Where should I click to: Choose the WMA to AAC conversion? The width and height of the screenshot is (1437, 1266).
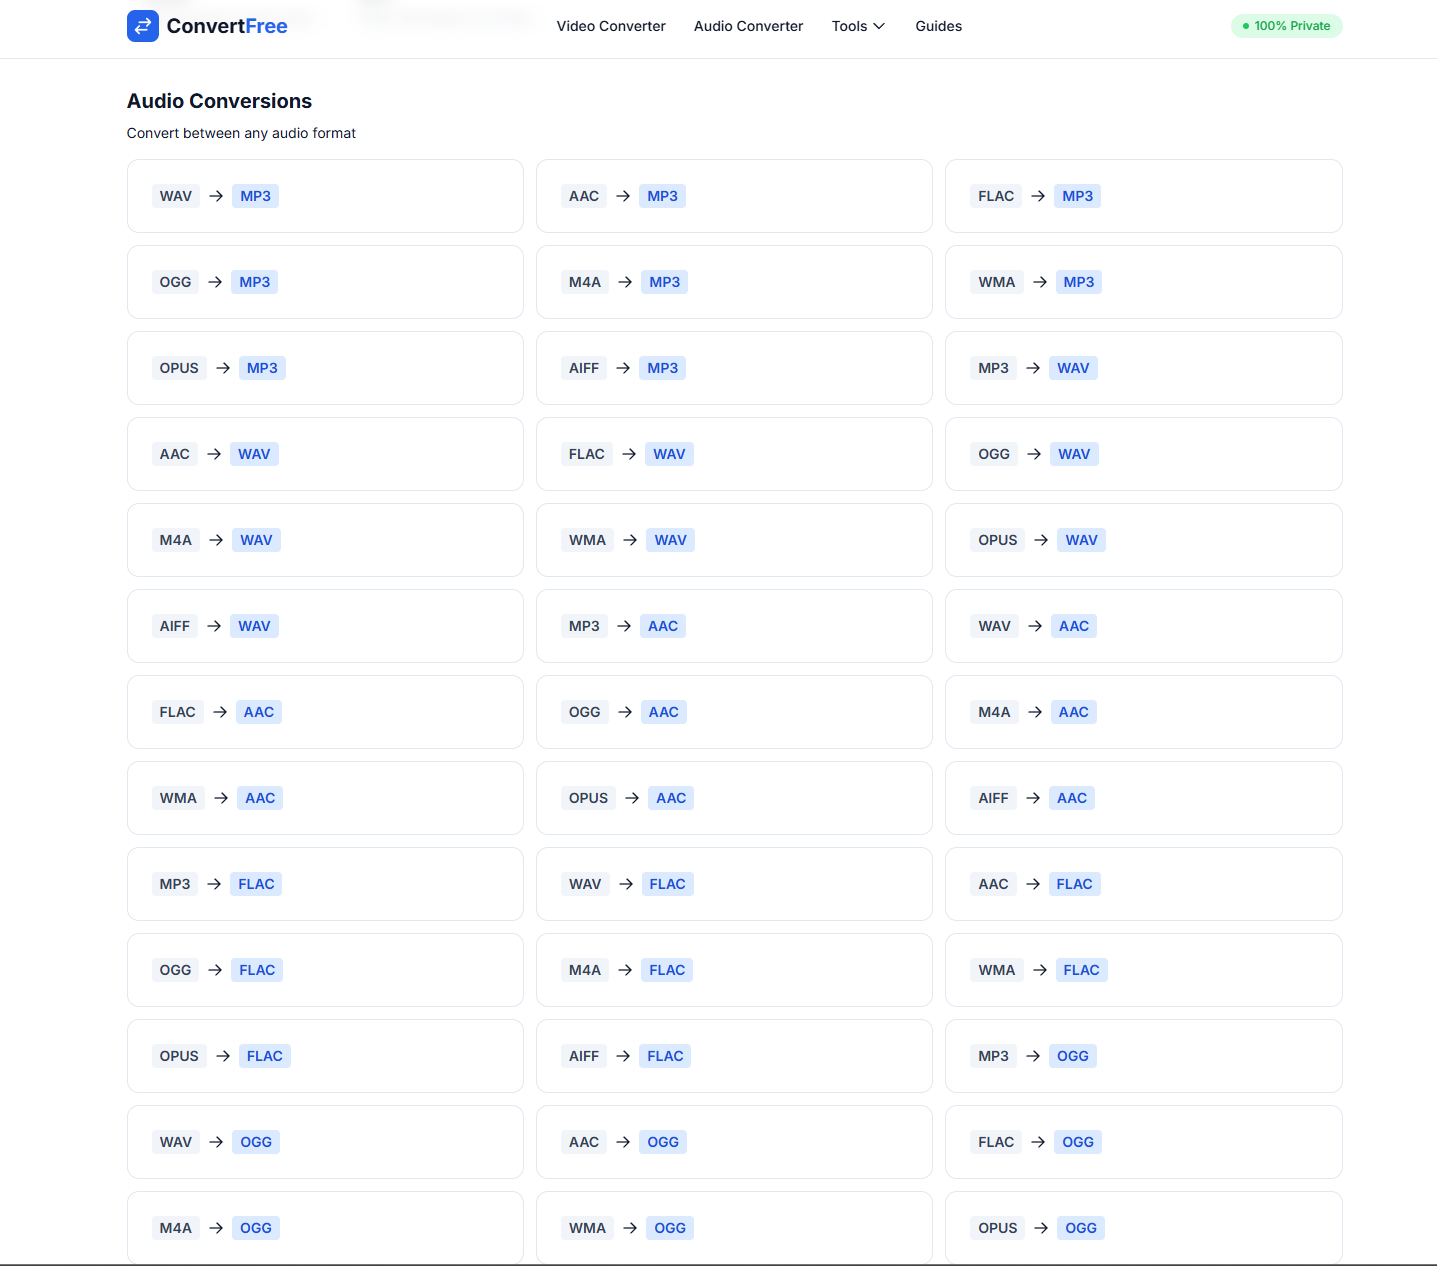325,798
